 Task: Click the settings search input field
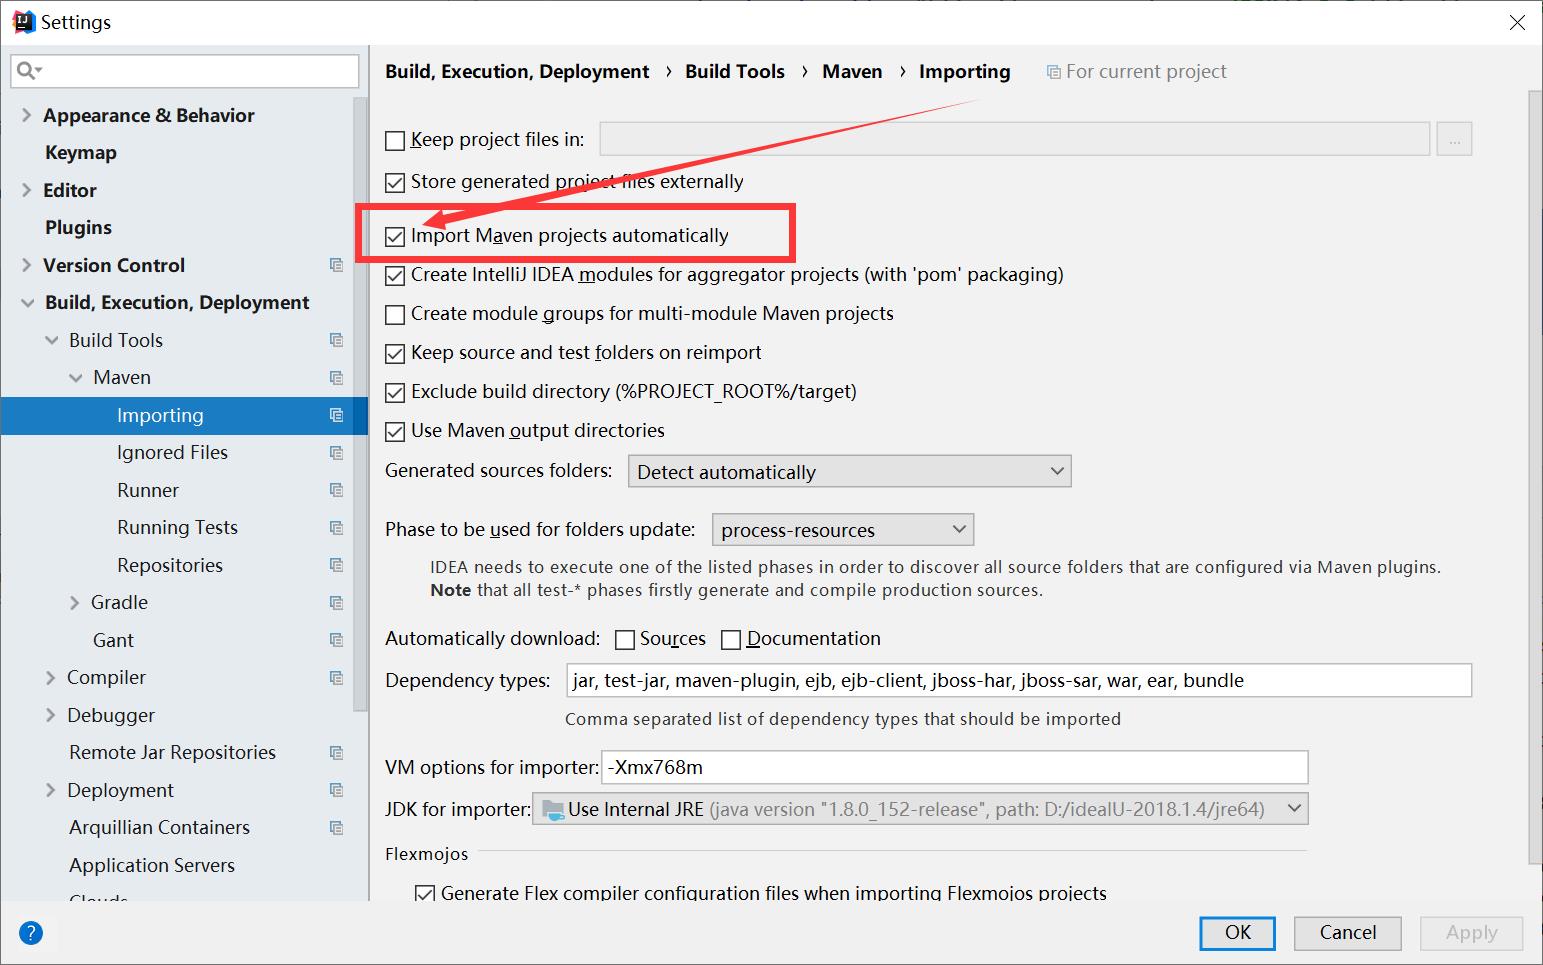coord(185,71)
